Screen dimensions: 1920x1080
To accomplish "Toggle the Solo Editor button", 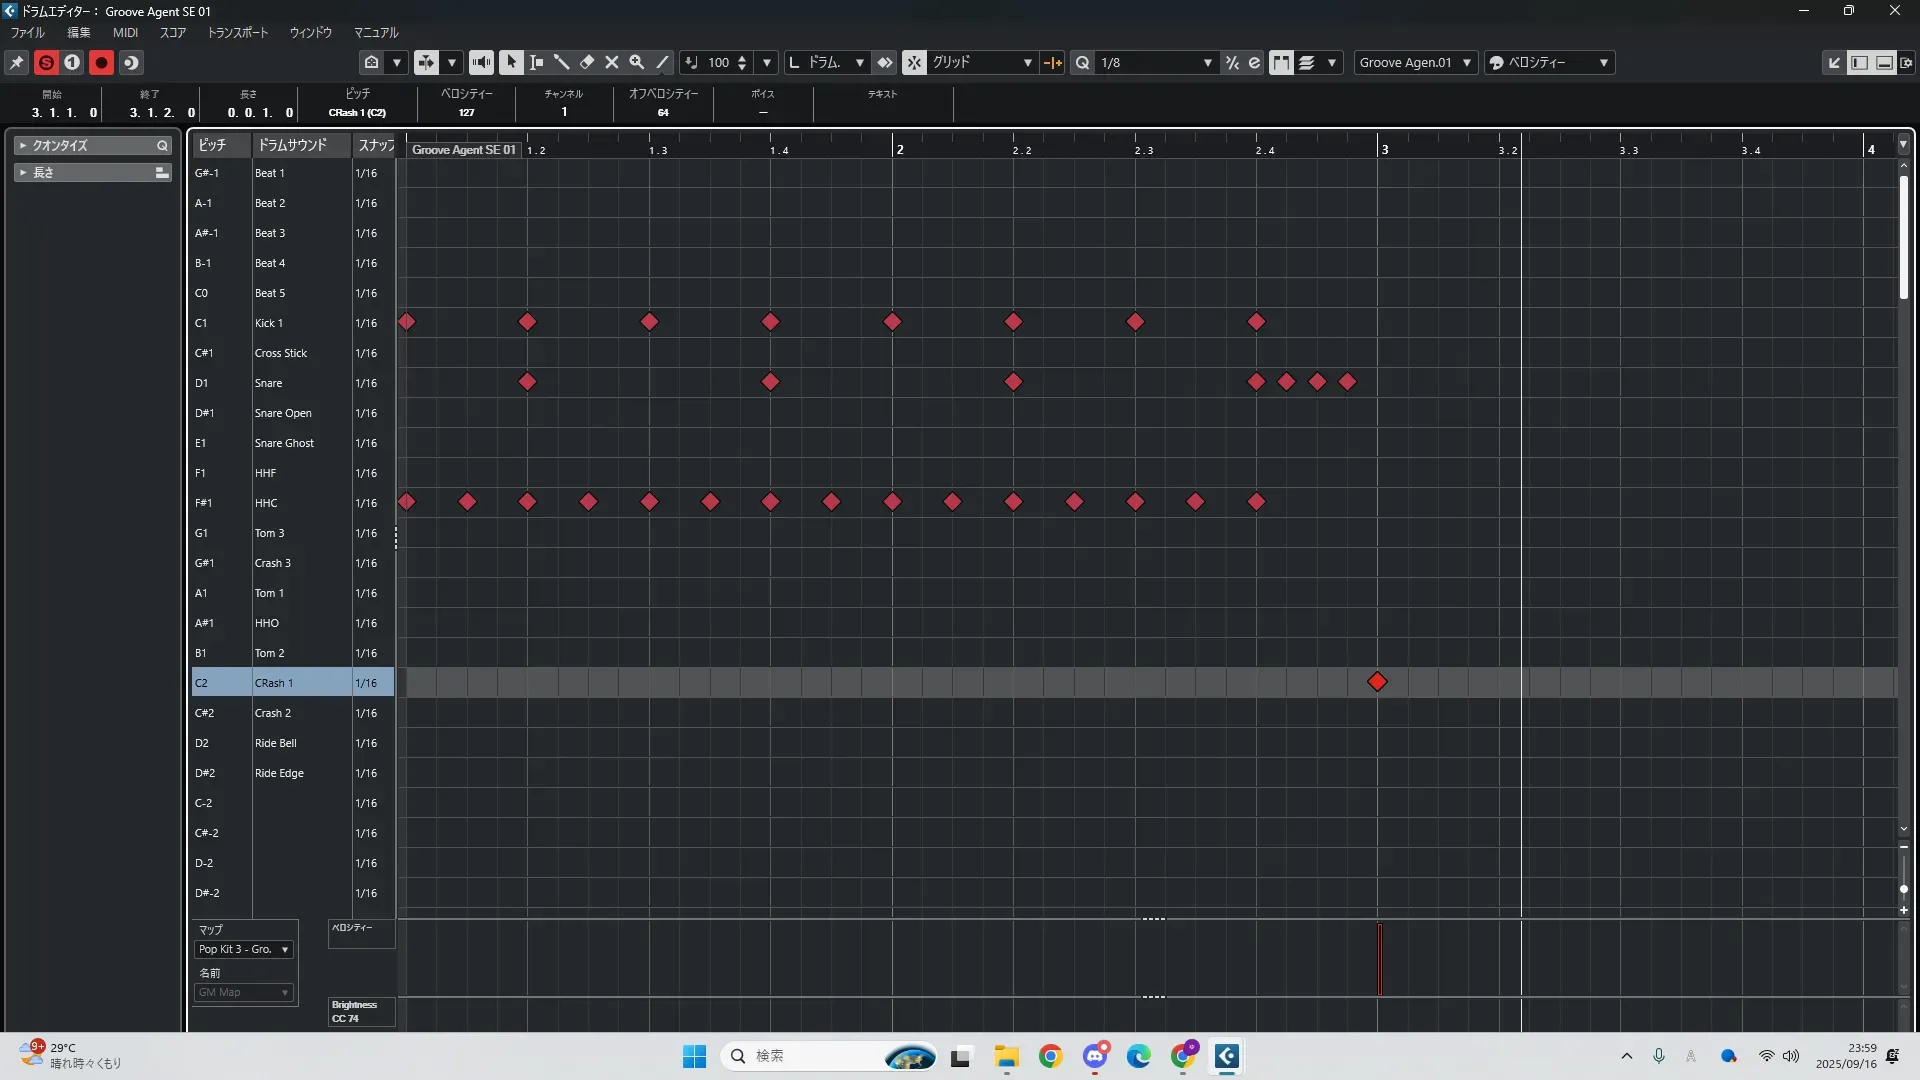I will click(46, 62).
